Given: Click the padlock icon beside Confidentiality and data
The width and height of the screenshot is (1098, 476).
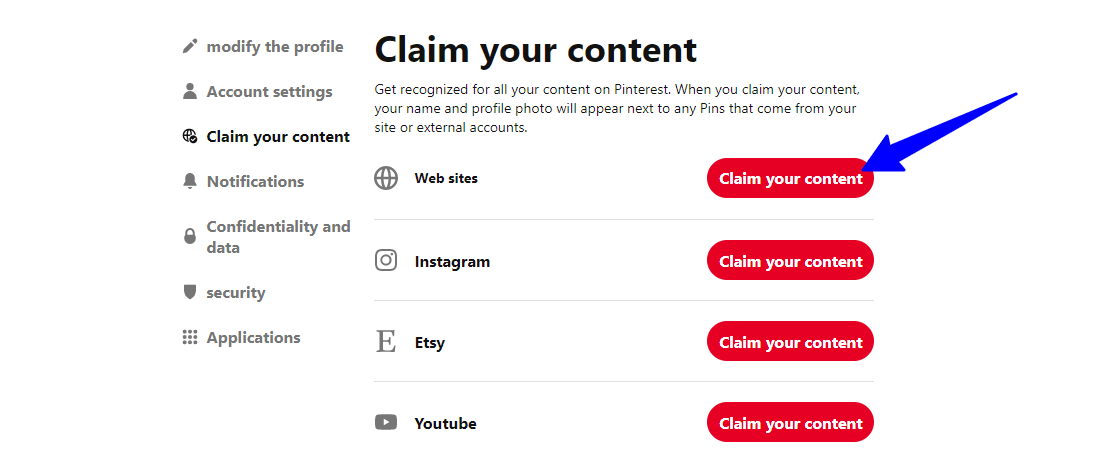Looking at the screenshot, I should point(190,237).
